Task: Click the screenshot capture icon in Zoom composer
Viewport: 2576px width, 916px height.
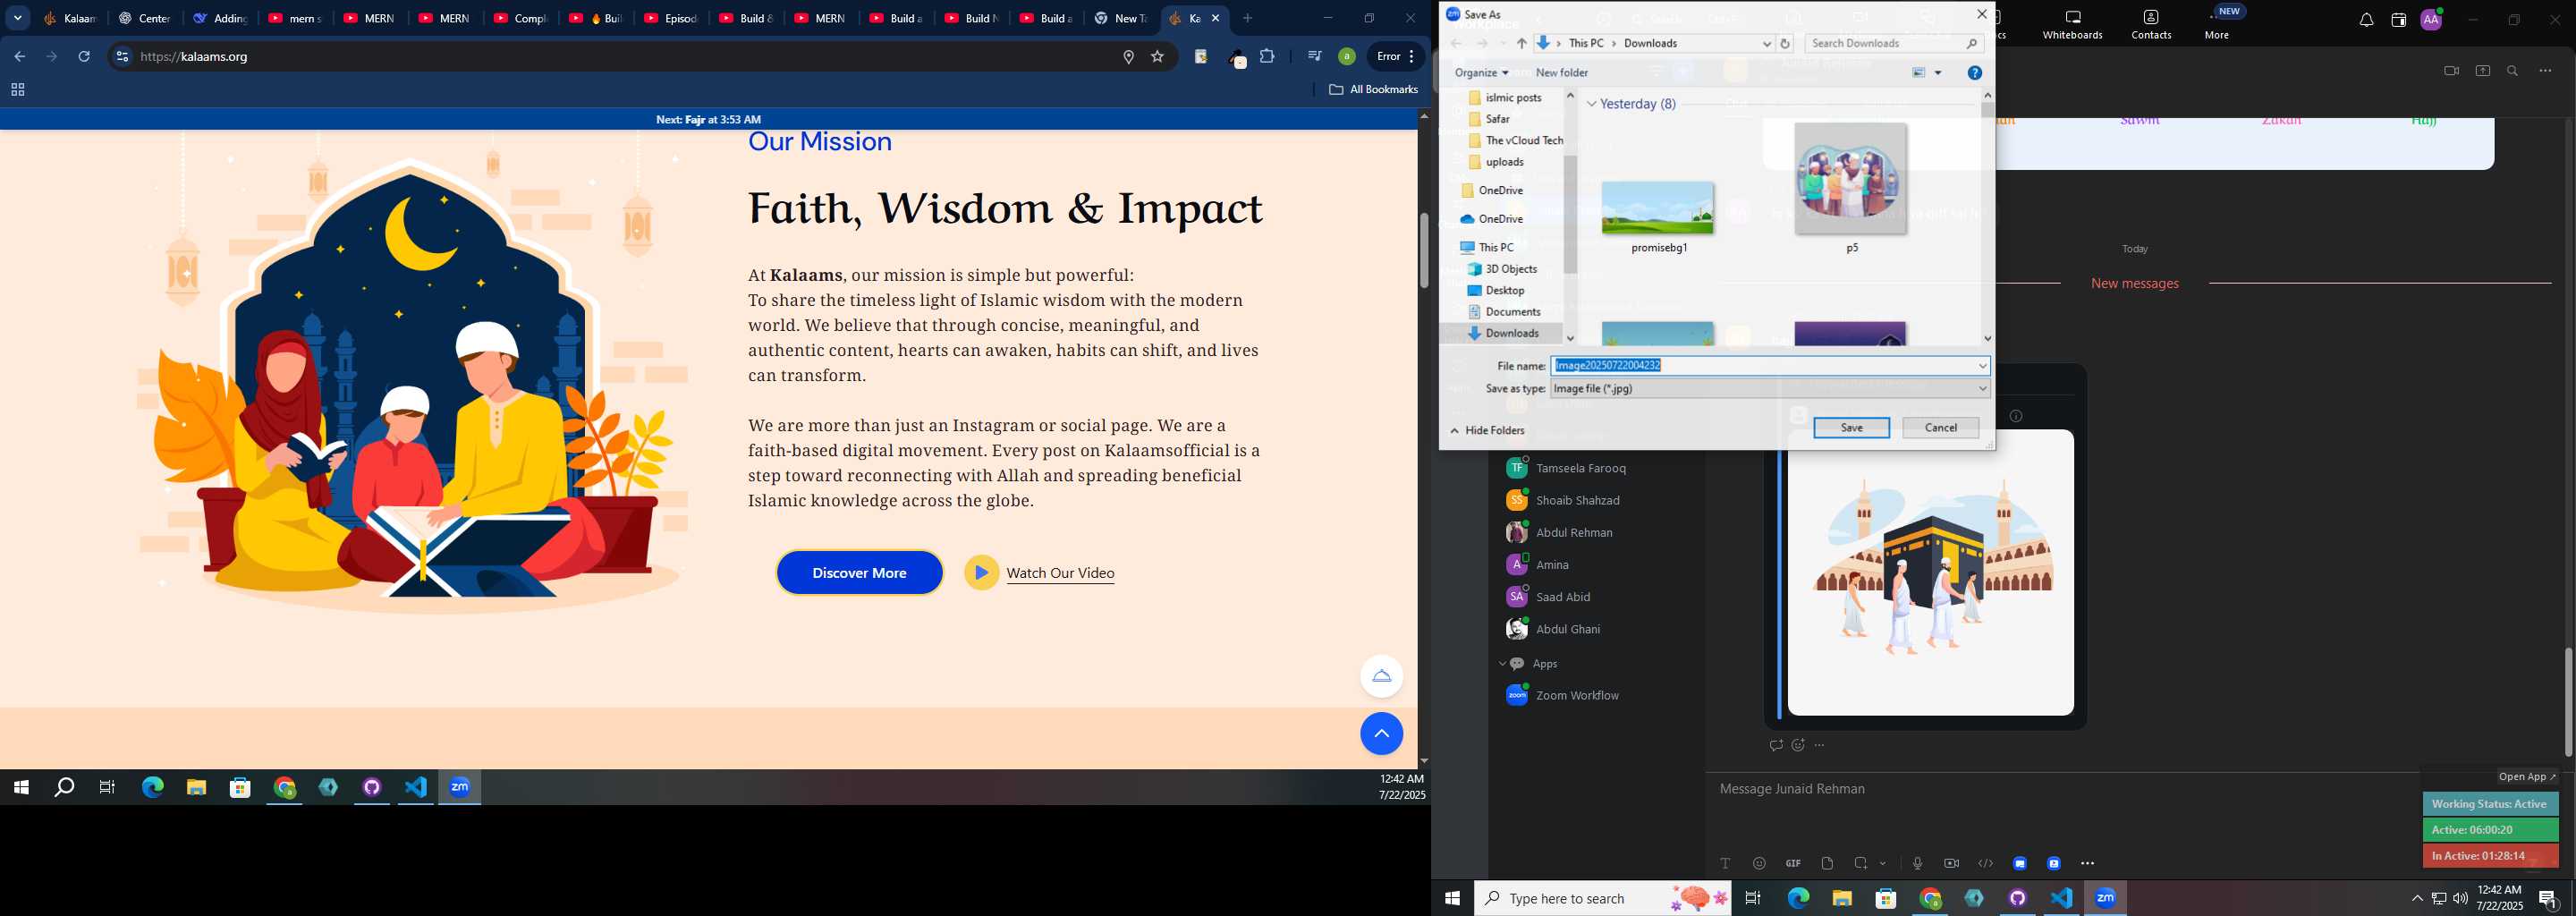Action: point(1861,863)
